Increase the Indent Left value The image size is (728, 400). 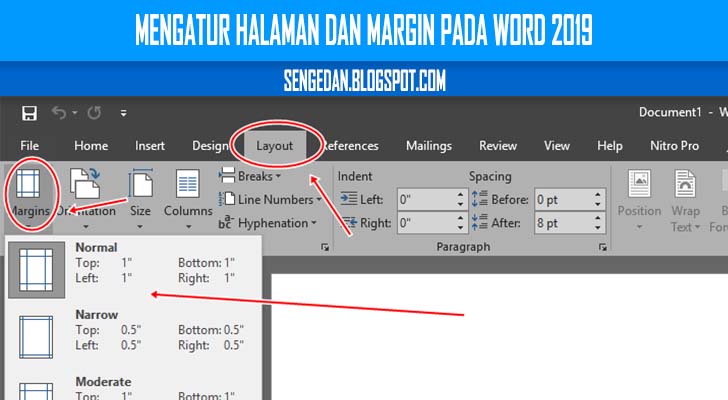(460, 194)
